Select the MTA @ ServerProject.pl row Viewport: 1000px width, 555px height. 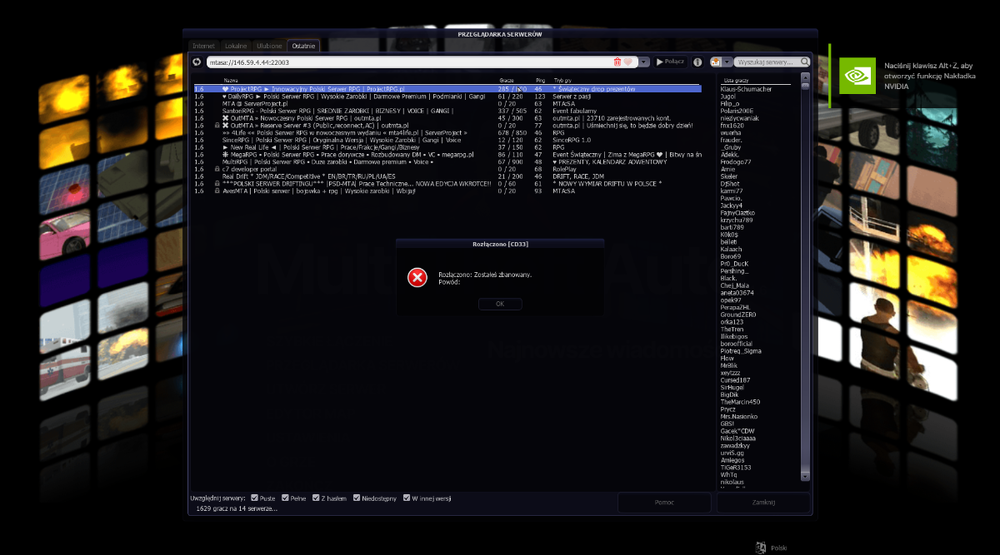point(447,103)
